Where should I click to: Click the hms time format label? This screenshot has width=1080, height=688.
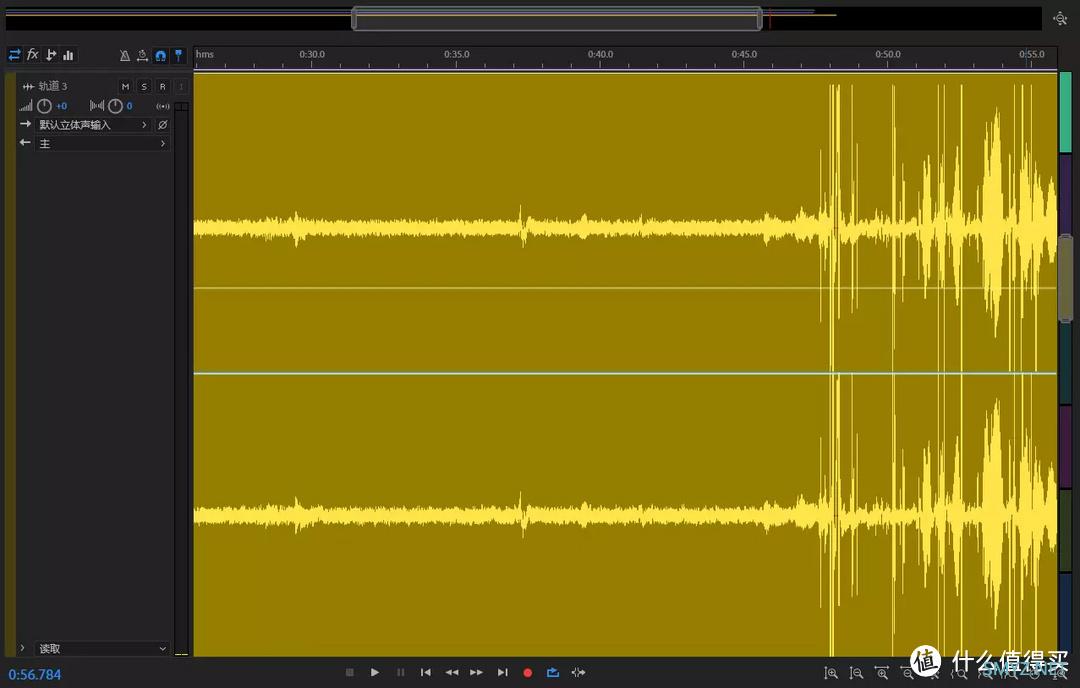pos(205,54)
